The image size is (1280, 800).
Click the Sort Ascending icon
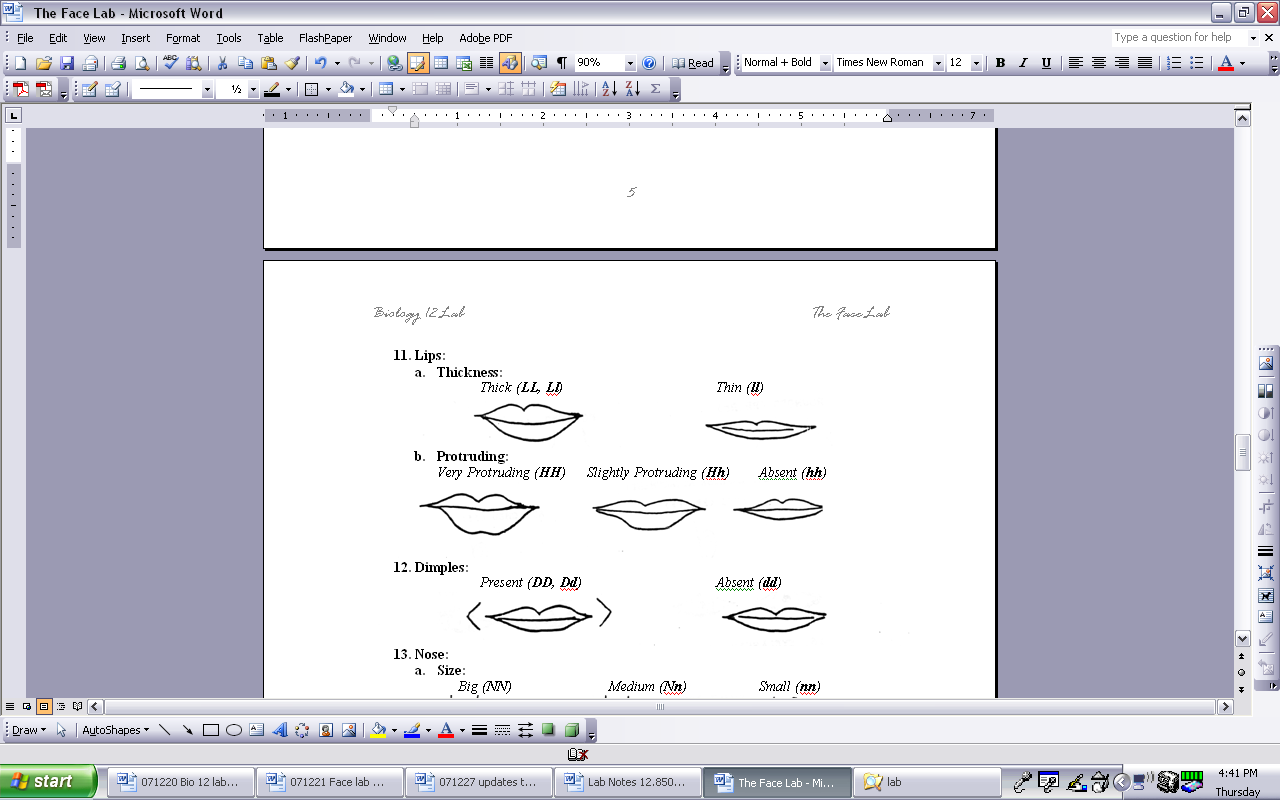(609, 89)
